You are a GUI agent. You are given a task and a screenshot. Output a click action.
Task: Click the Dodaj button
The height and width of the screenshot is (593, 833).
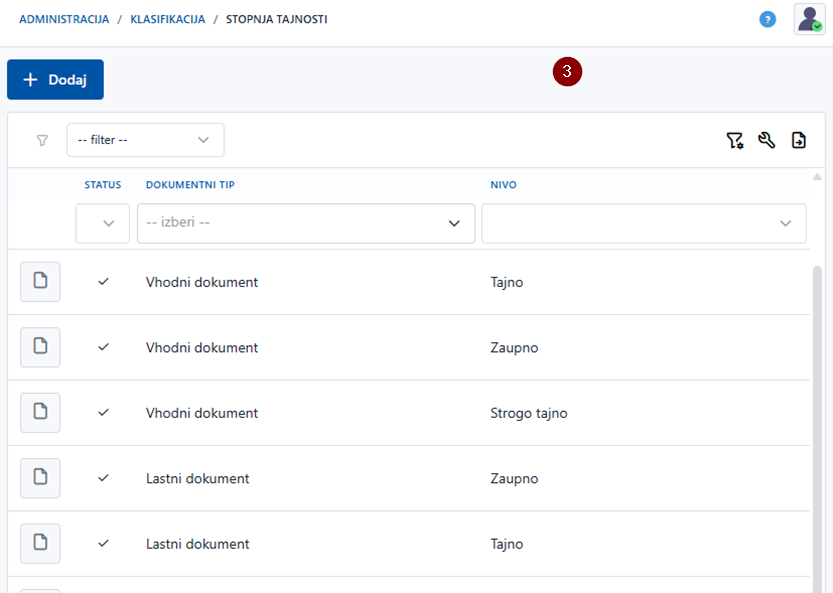(55, 80)
